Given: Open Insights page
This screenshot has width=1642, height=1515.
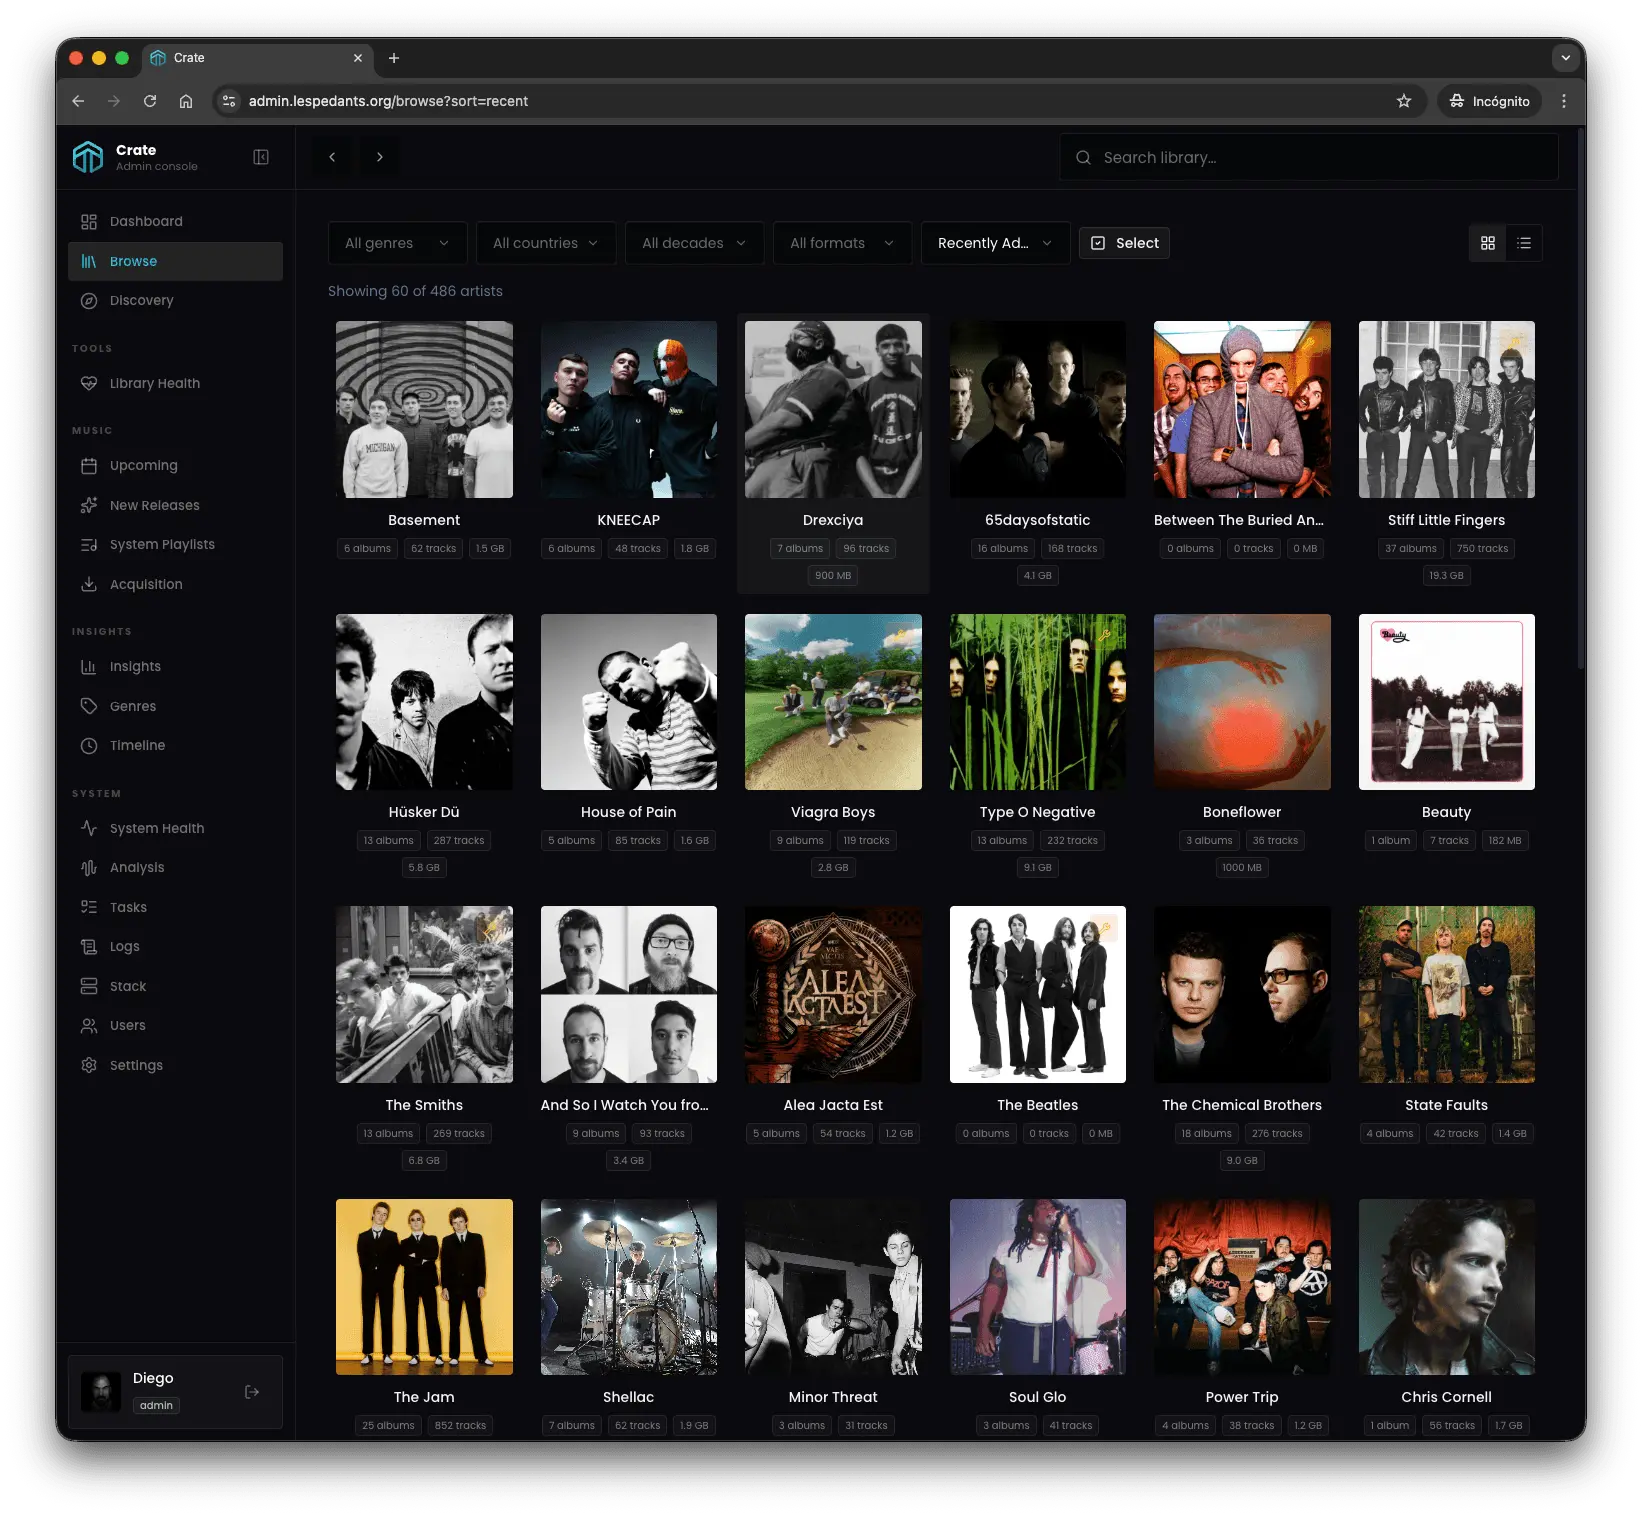Looking at the screenshot, I should coord(175,666).
